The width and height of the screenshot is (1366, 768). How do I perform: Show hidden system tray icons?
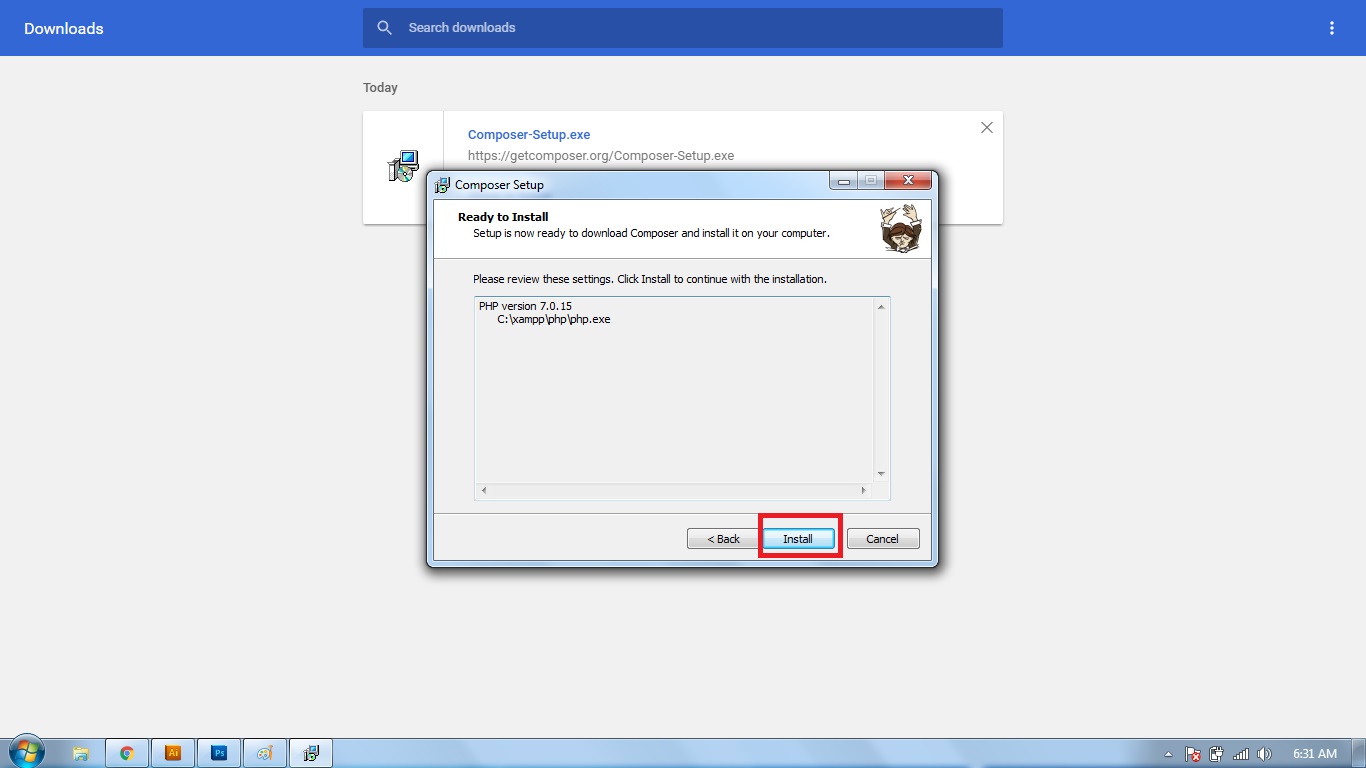1169,754
